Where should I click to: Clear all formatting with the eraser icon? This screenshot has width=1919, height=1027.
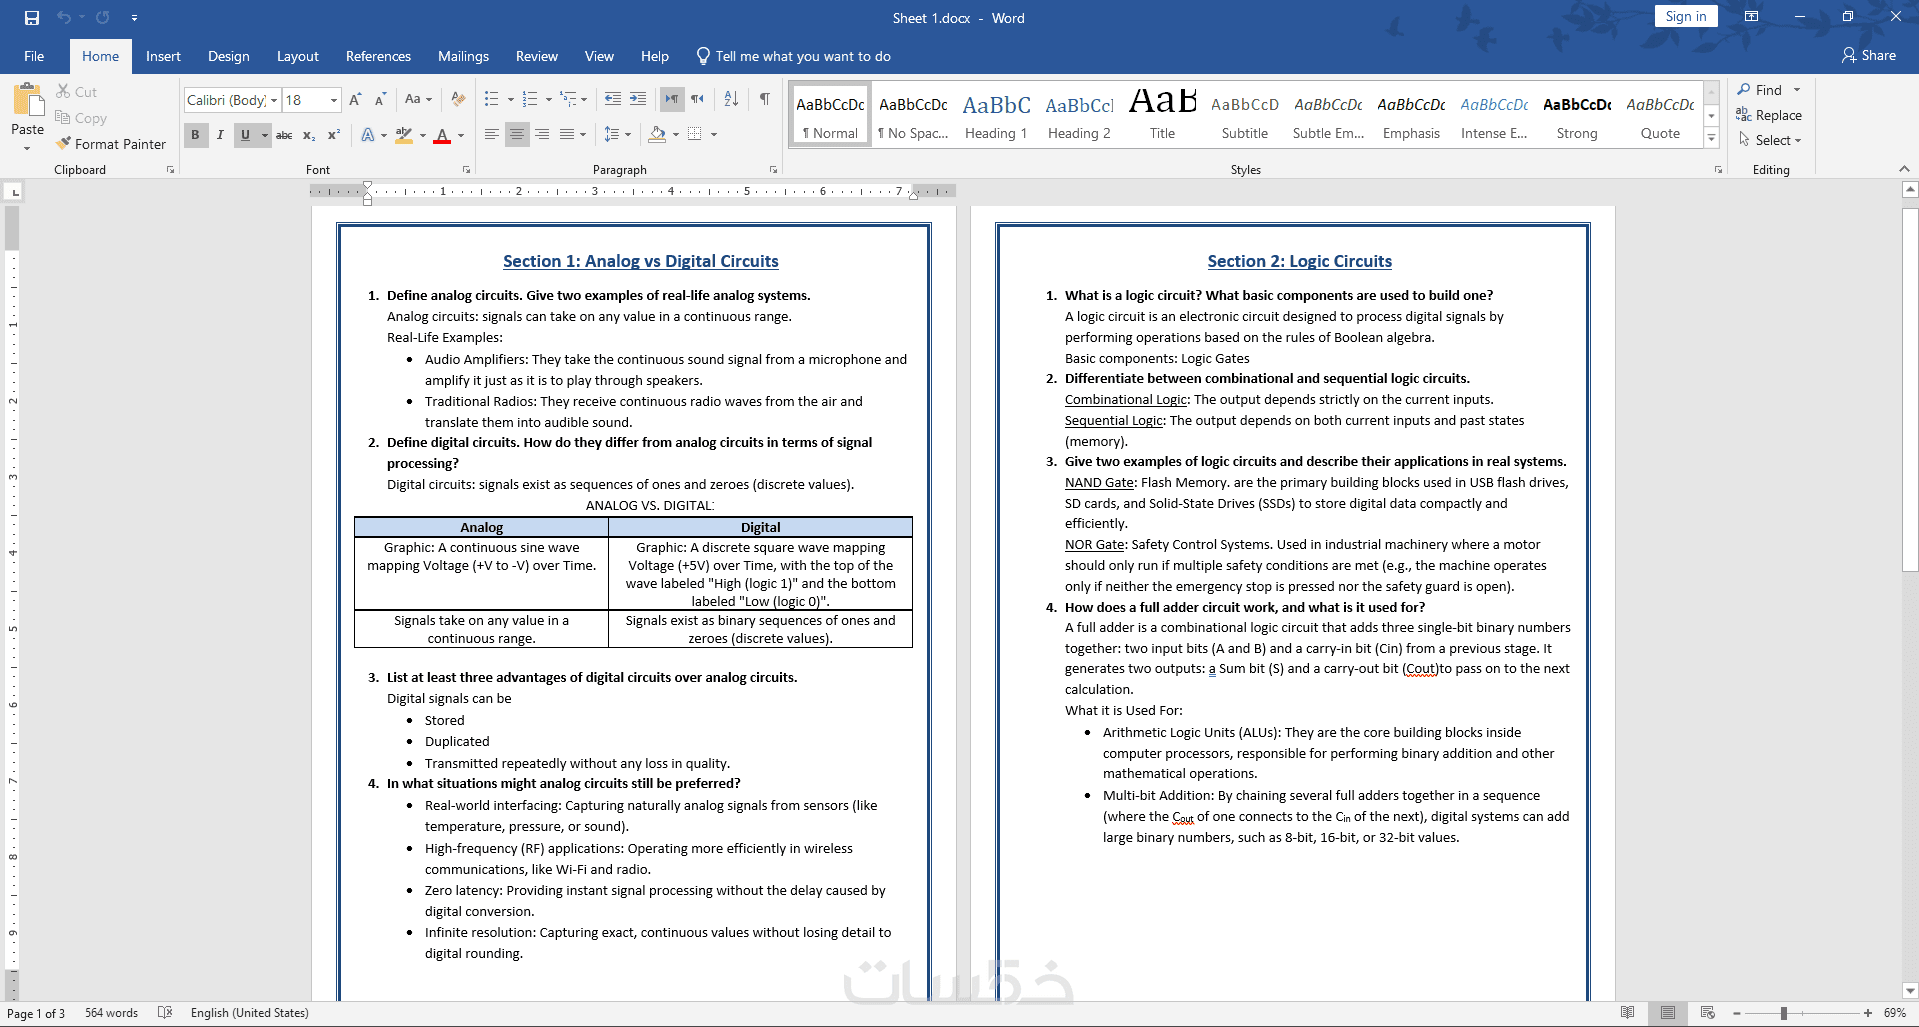pos(458,99)
